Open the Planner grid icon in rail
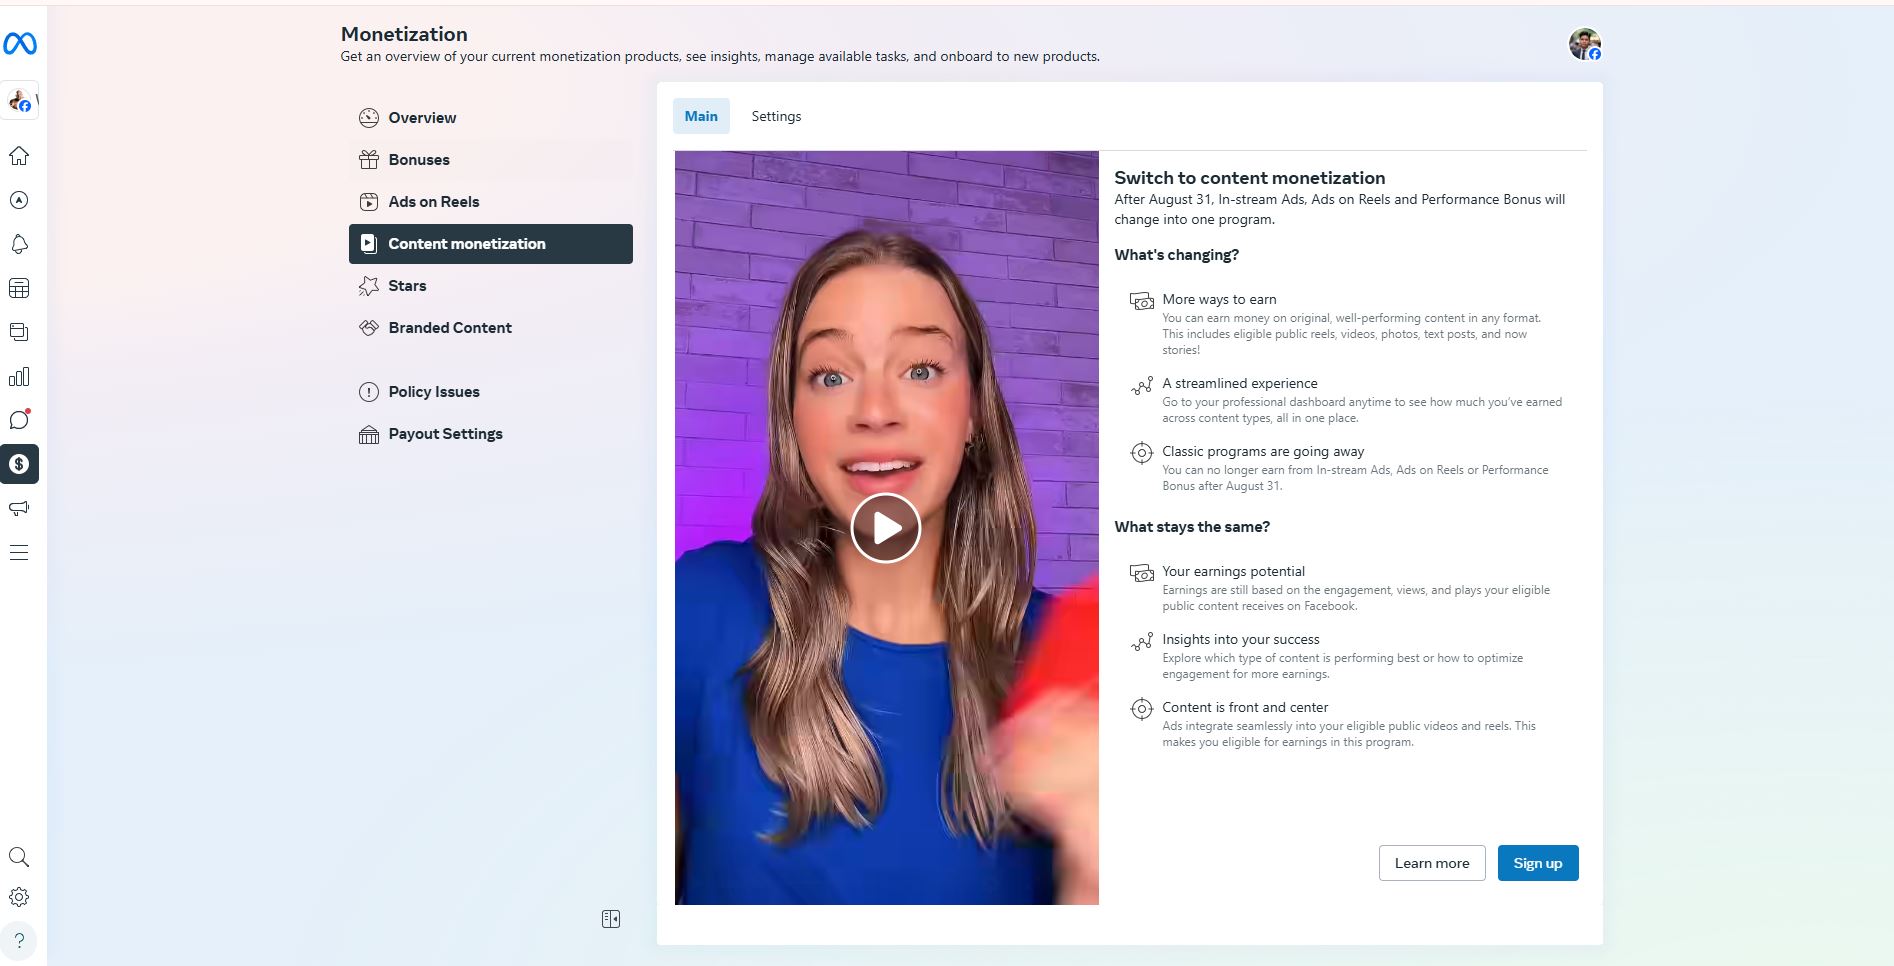1894x966 pixels. [19, 288]
